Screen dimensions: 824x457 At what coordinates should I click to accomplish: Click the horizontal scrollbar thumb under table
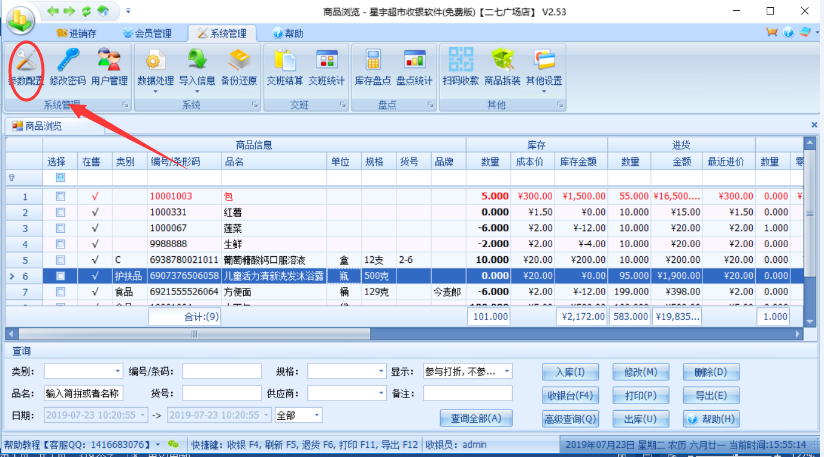pos(194,334)
